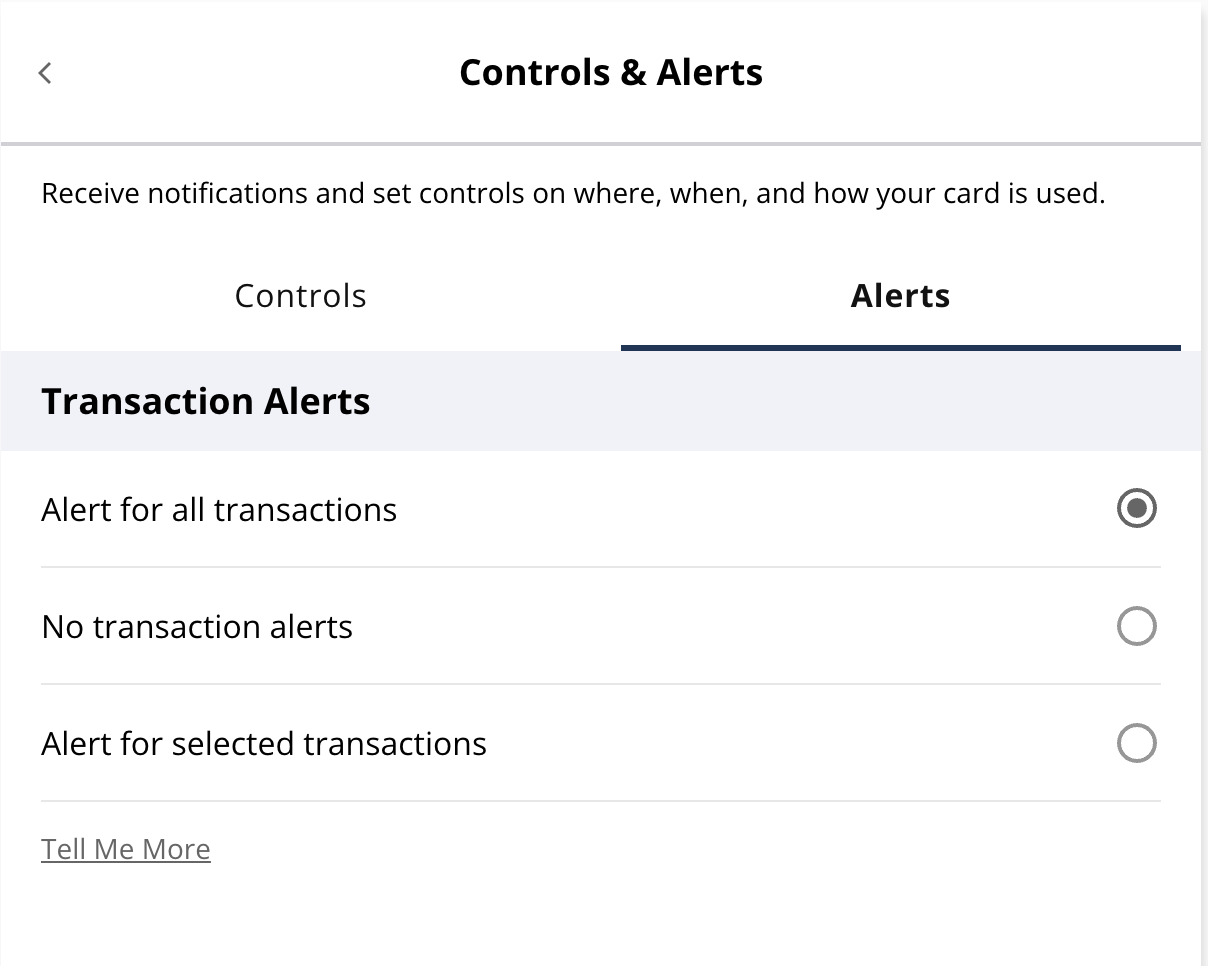The image size is (1208, 966).
Task: Select the "Transaction Alerts" section heading
Action: [x=206, y=401]
